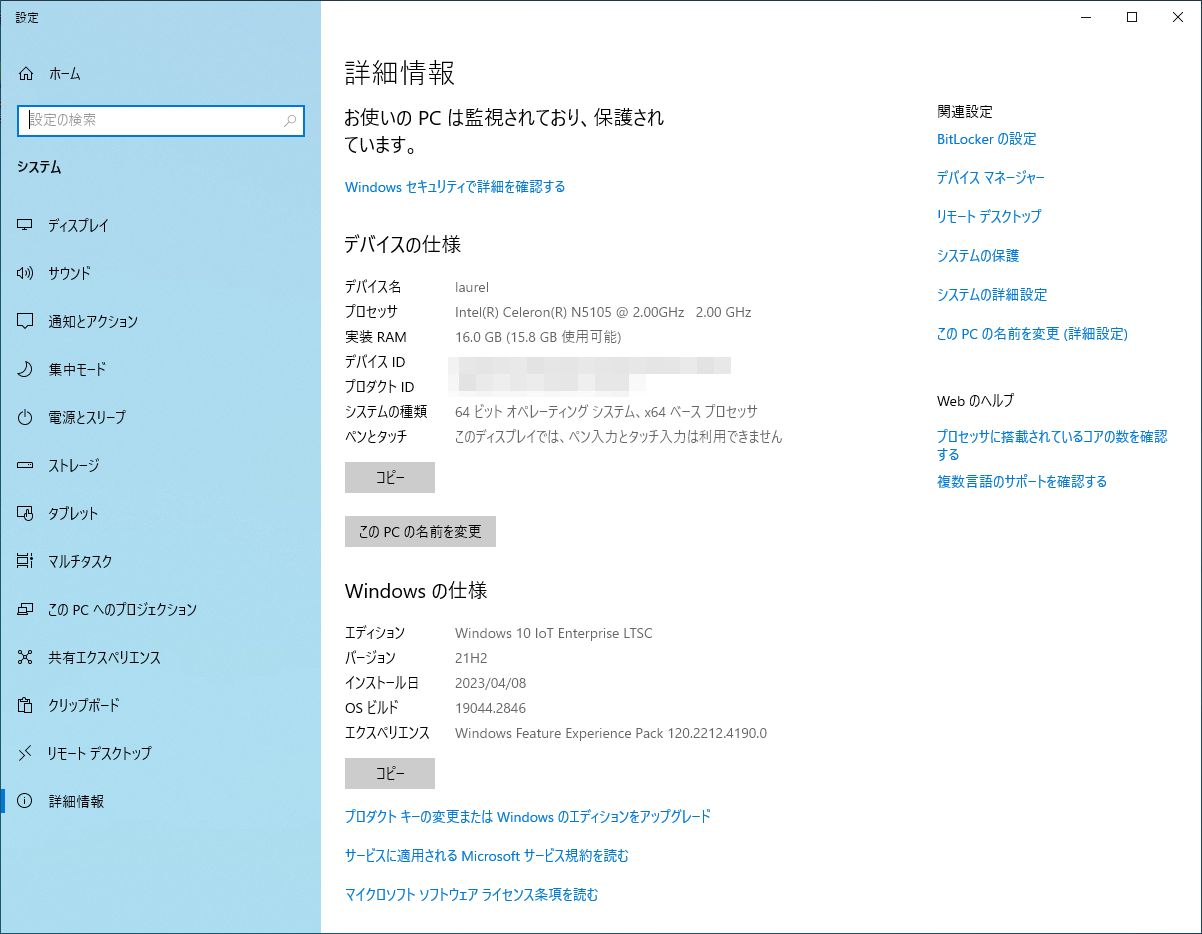Minimize the 設定 window
The width and height of the screenshot is (1202, 934).
[x=1086, y=17]
